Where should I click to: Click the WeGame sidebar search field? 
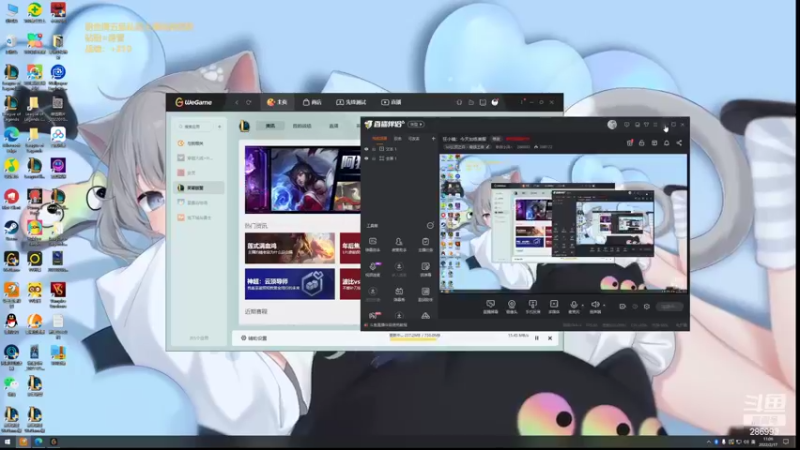[195, 127]
